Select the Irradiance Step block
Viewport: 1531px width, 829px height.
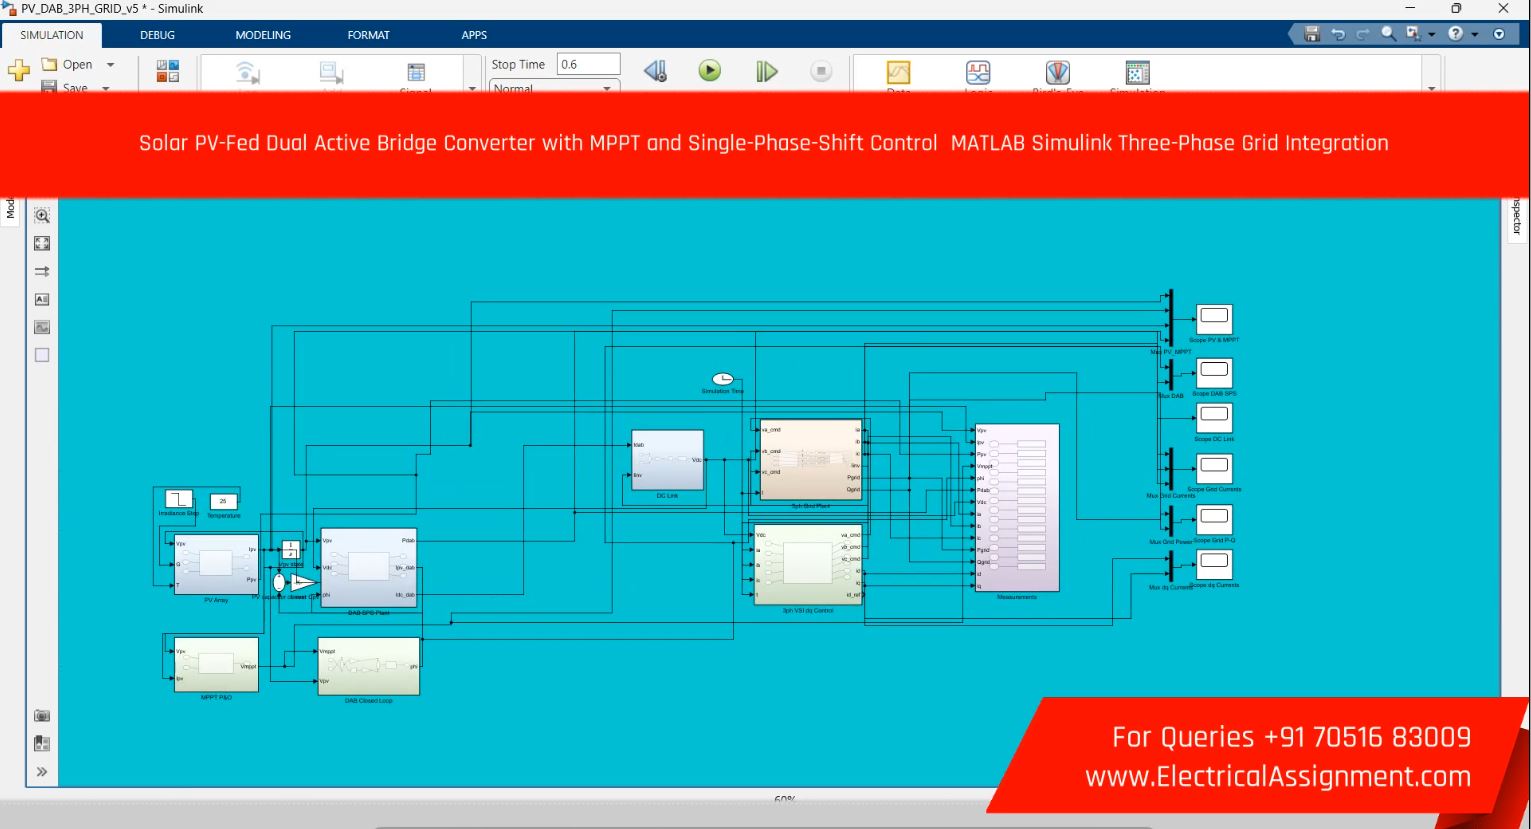point(178,499)
